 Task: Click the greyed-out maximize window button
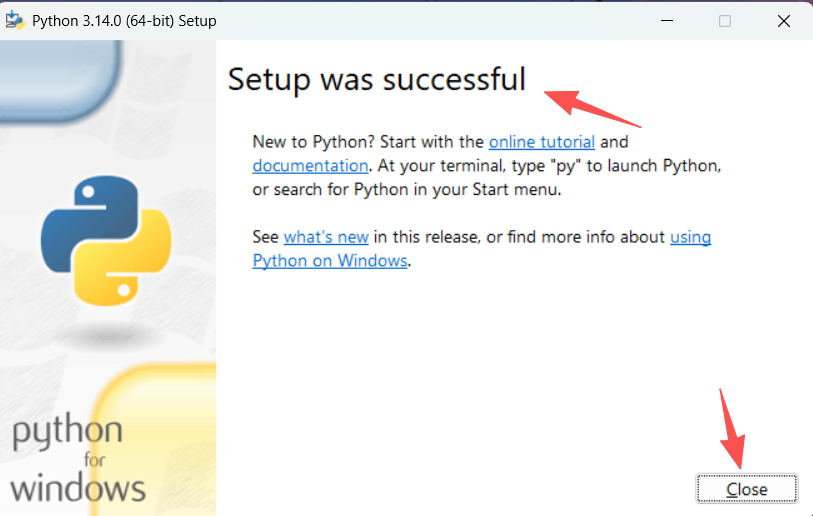[x=725, y=20]
